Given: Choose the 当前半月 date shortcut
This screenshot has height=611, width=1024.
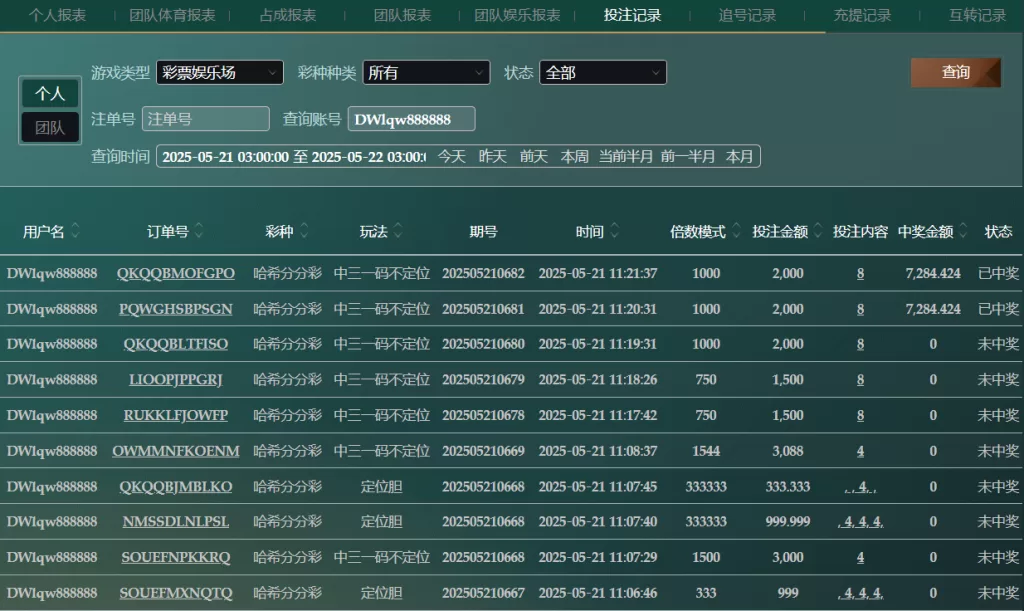Looking at the screenshot, I should pos(626,157).
